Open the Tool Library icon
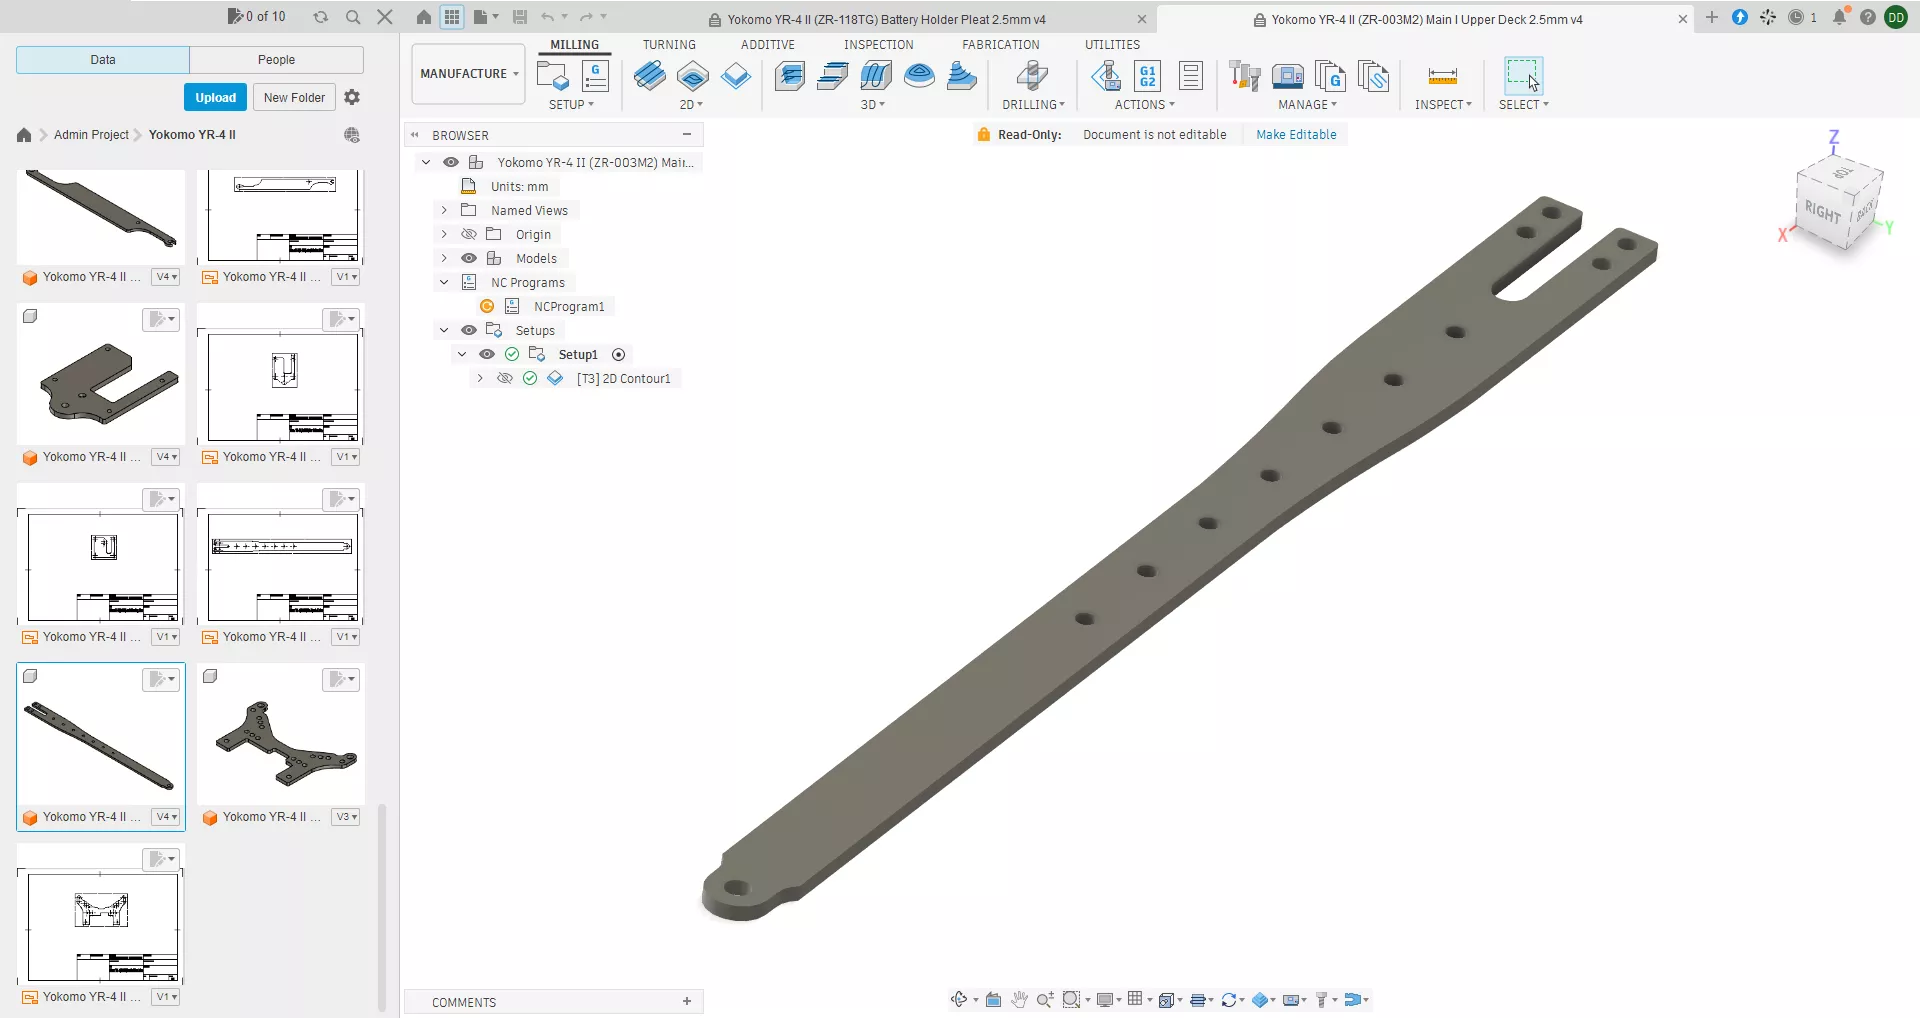Image resolution: width=1920 pixels, height=1018 pixels. tap(1244, 76)
